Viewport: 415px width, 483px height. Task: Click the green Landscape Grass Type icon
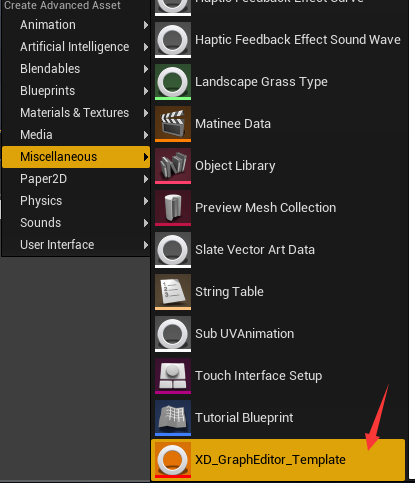pyautogui.click(x=173, y=82)
